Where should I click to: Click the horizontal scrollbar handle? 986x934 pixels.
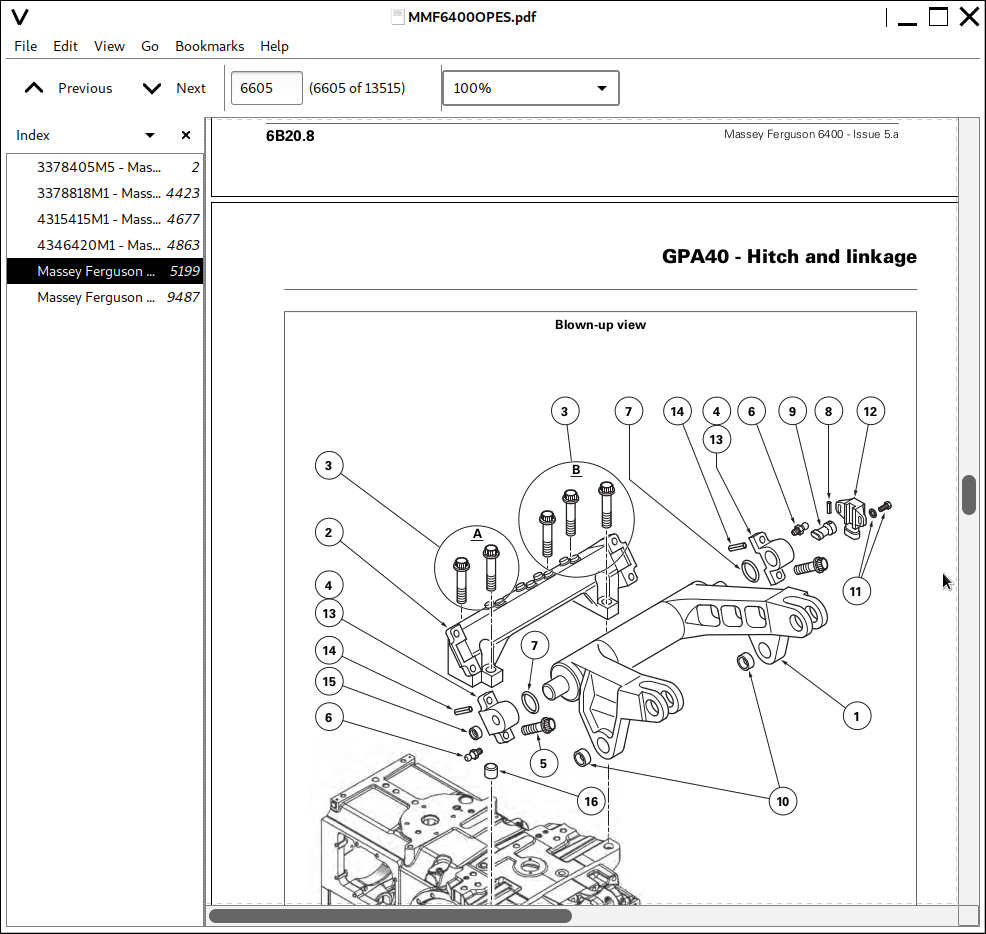tap(390, 915)
